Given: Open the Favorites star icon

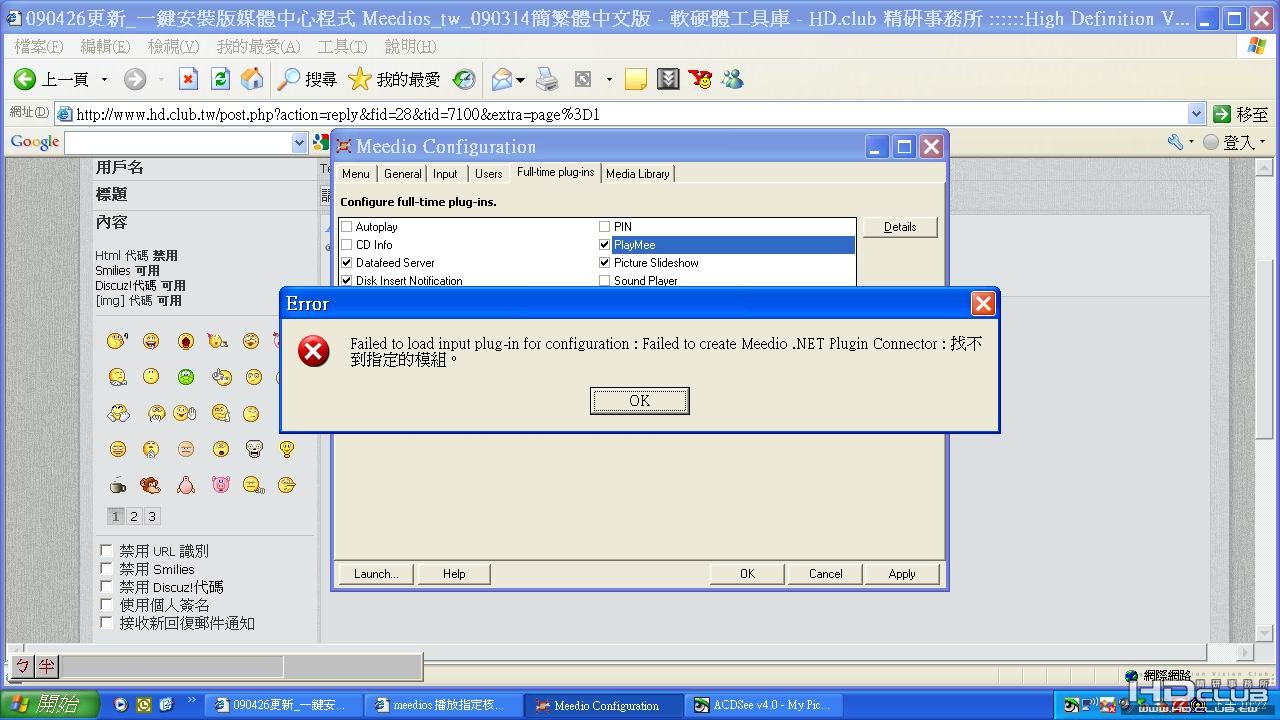Looking at the screenshot, I should 360,79.
